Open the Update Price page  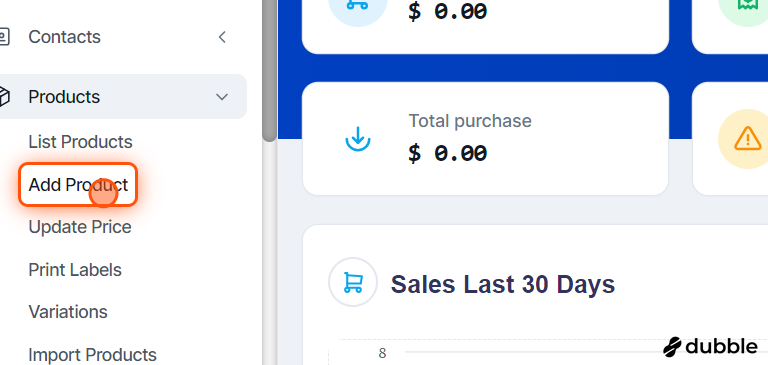click(x=80, y=227)
